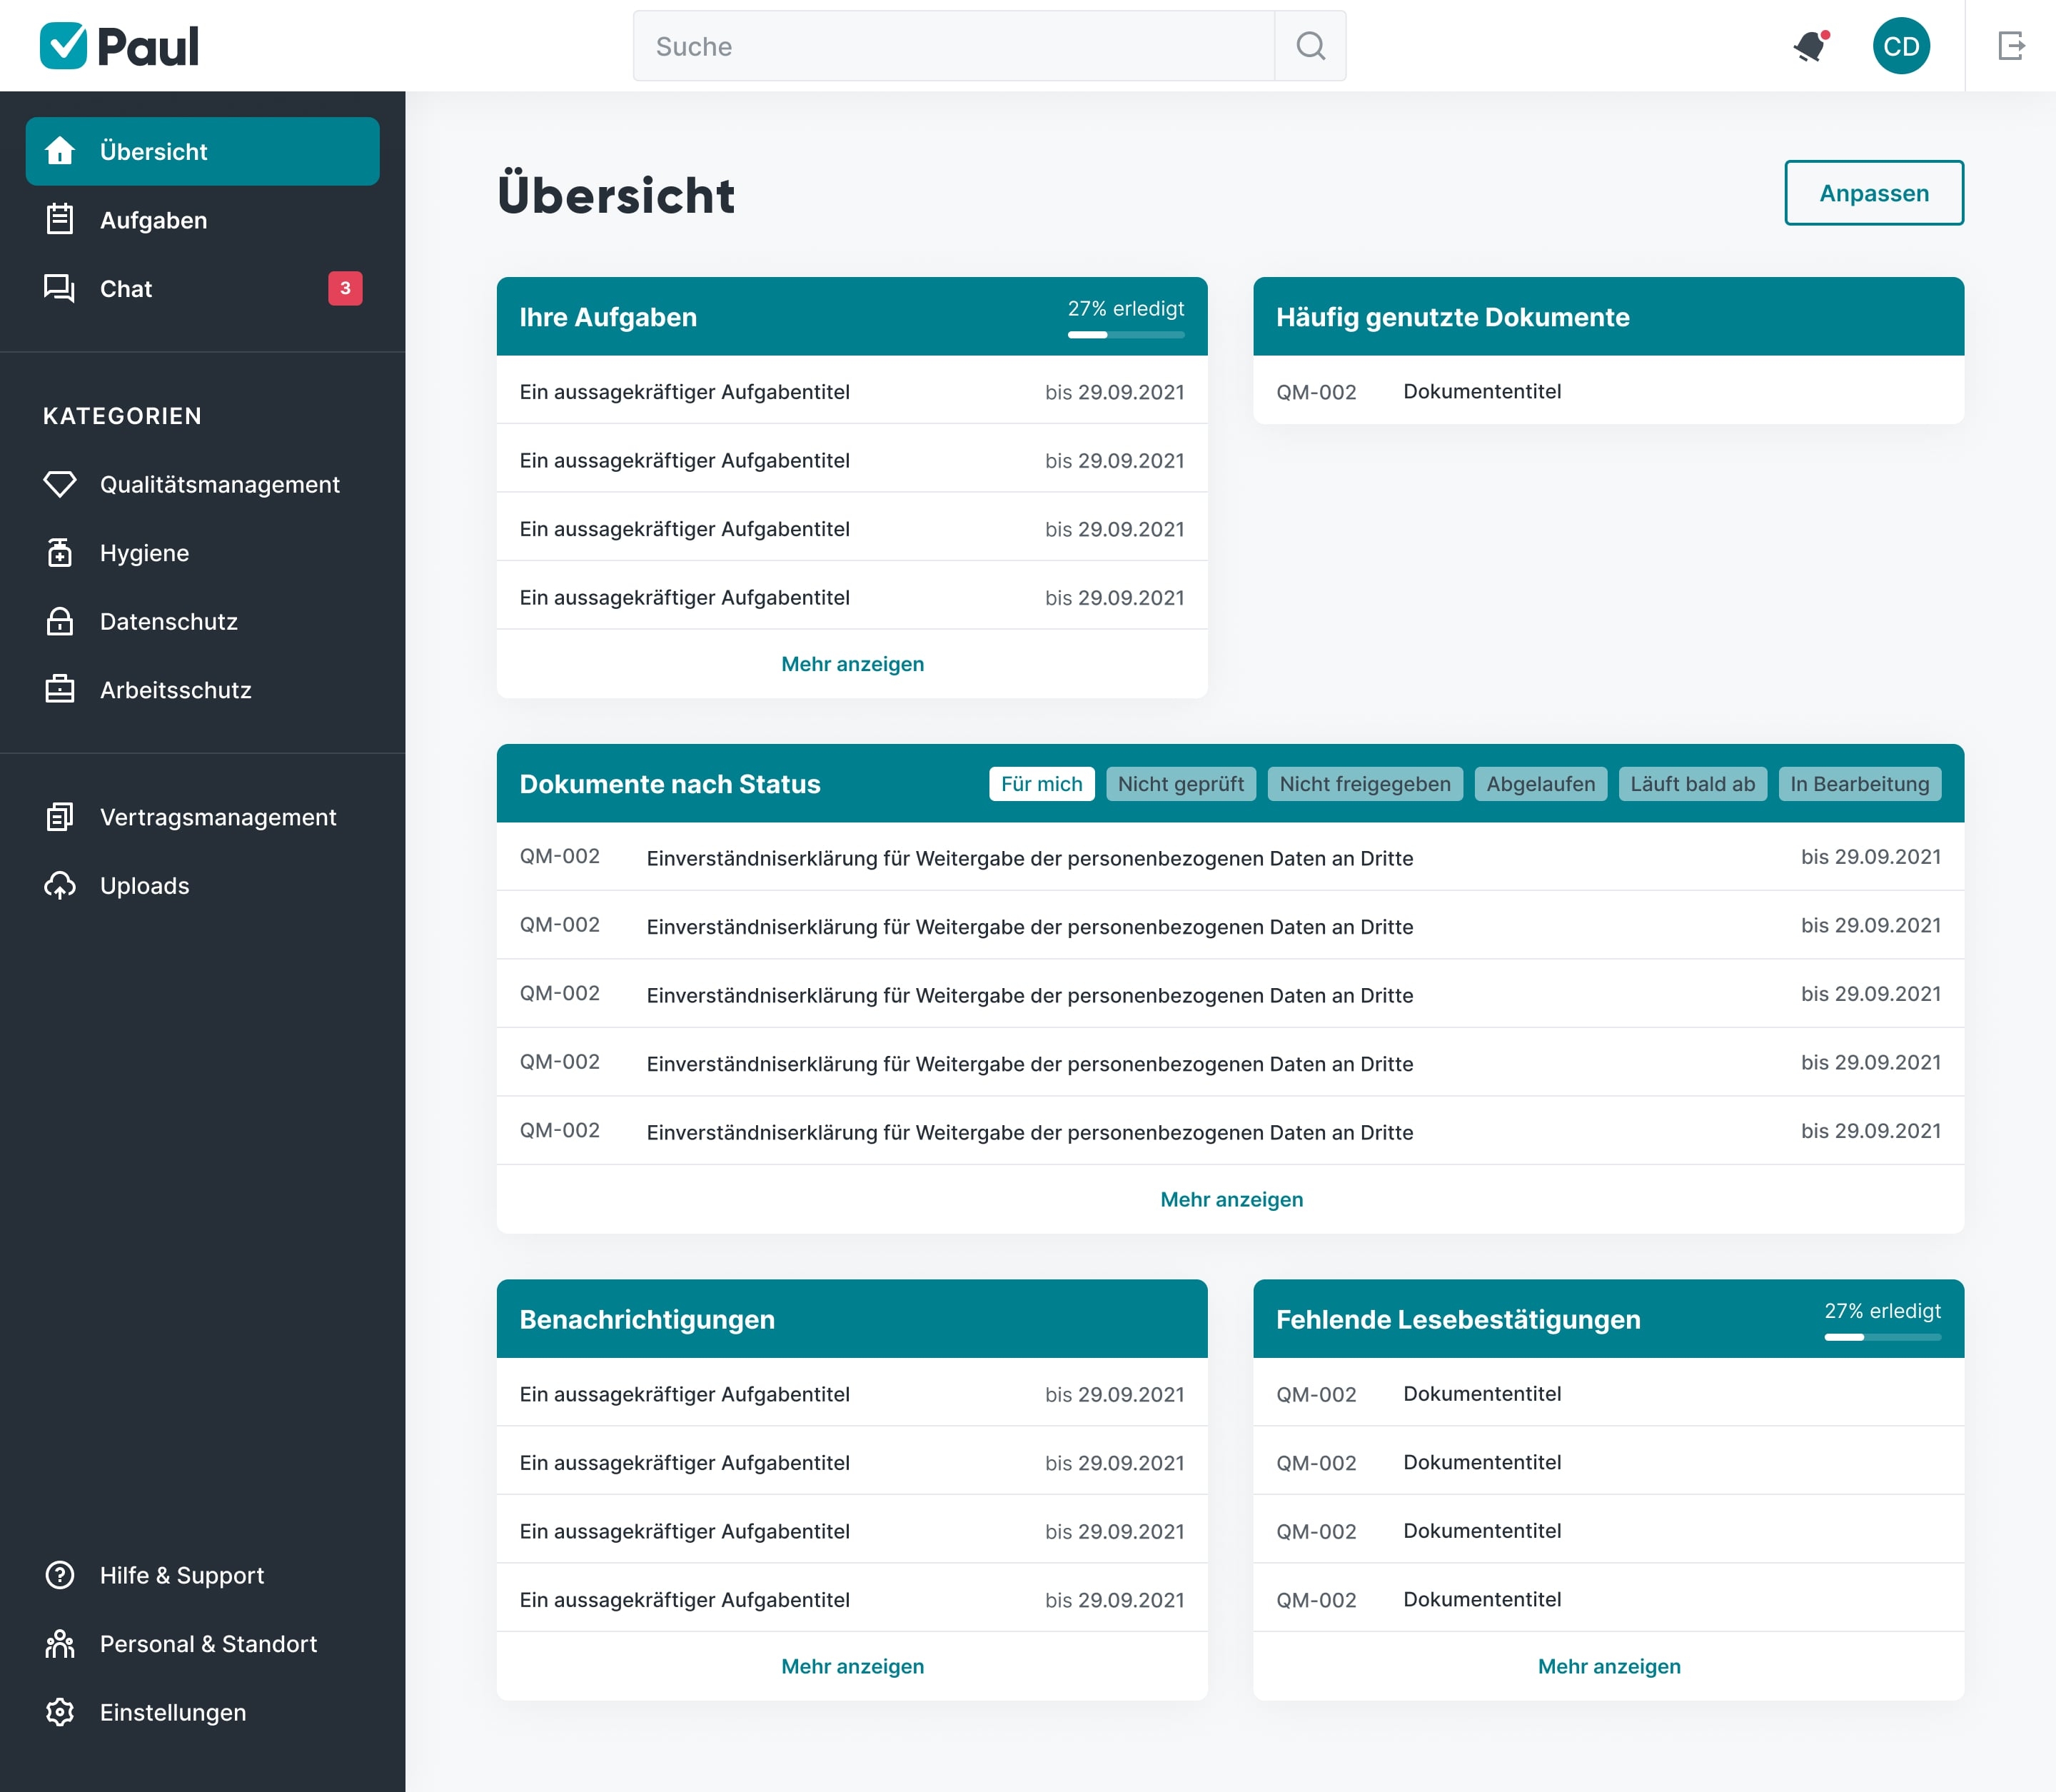Click the Einstellungen gear icon
Viewport: 2056px width, 1792px height.
pyautogui.click(x=60, y=1712)
